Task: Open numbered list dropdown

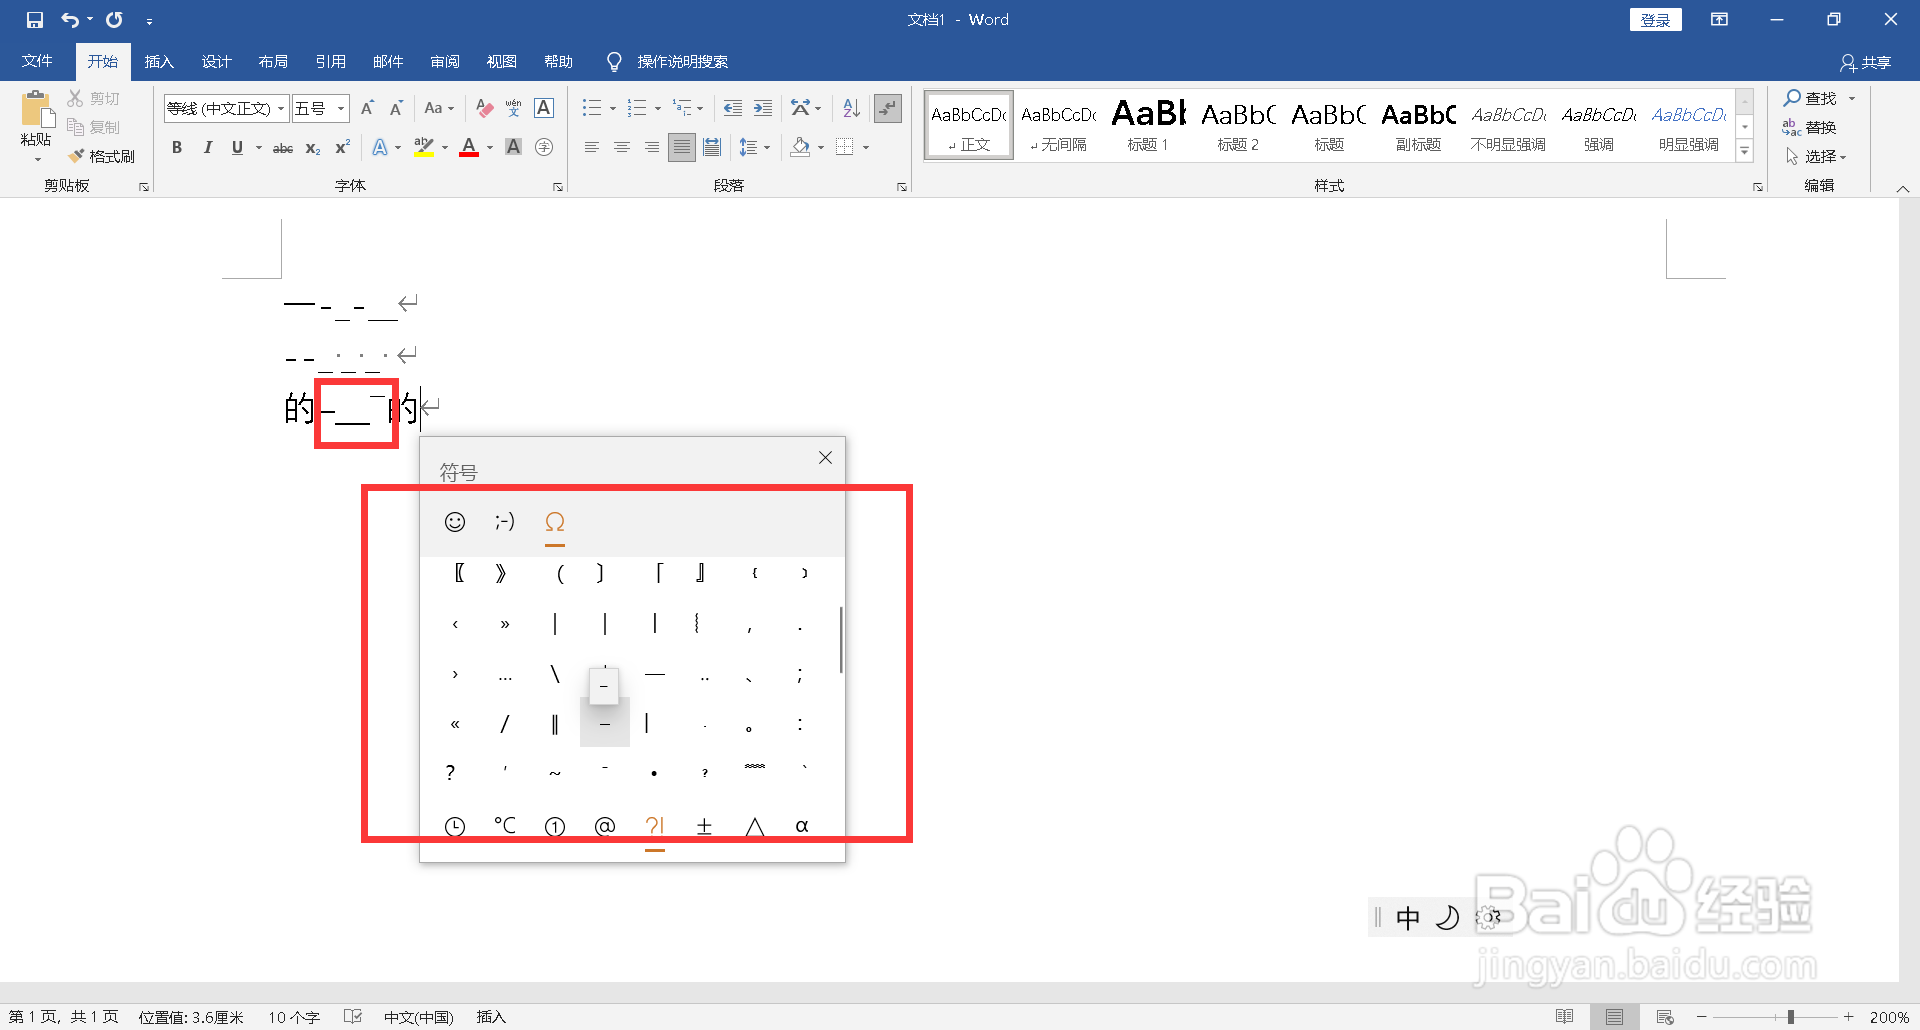Action: click(x=658, y=108)
